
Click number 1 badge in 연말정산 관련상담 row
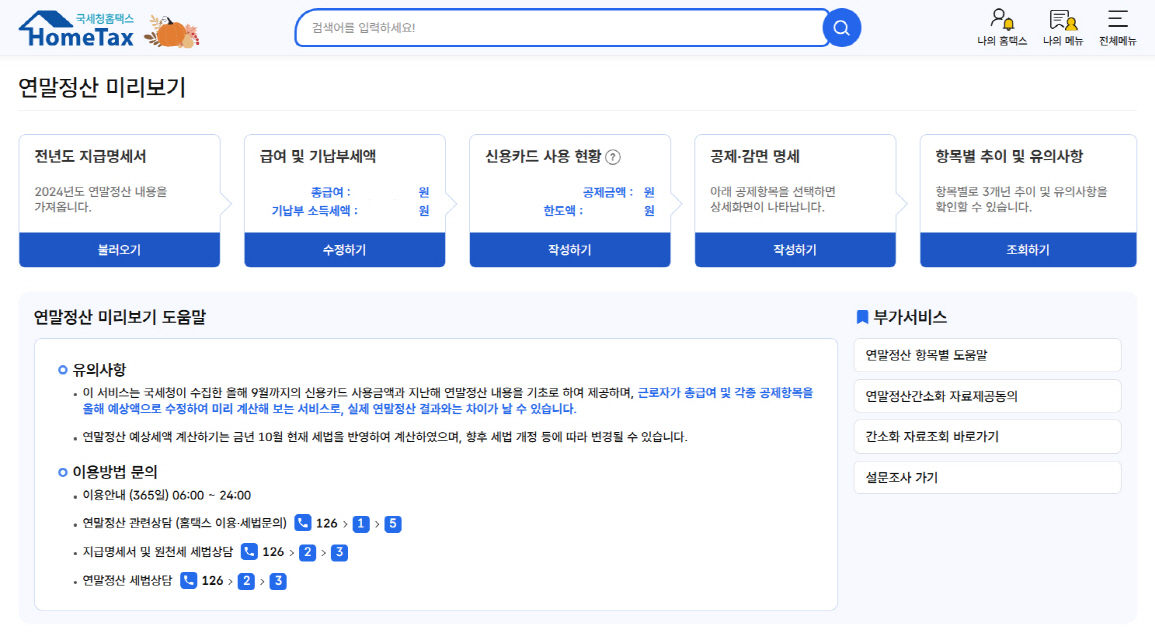361,524
